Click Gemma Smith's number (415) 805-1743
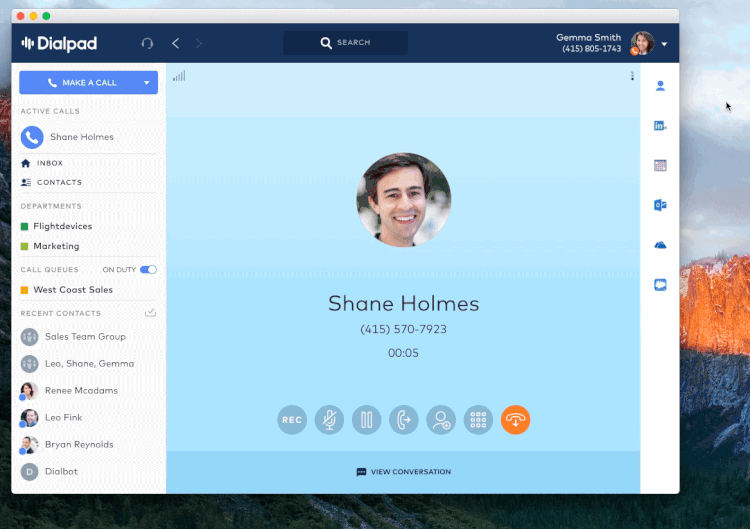The height and width of the screenshot is (529, 750). (592, 49)
